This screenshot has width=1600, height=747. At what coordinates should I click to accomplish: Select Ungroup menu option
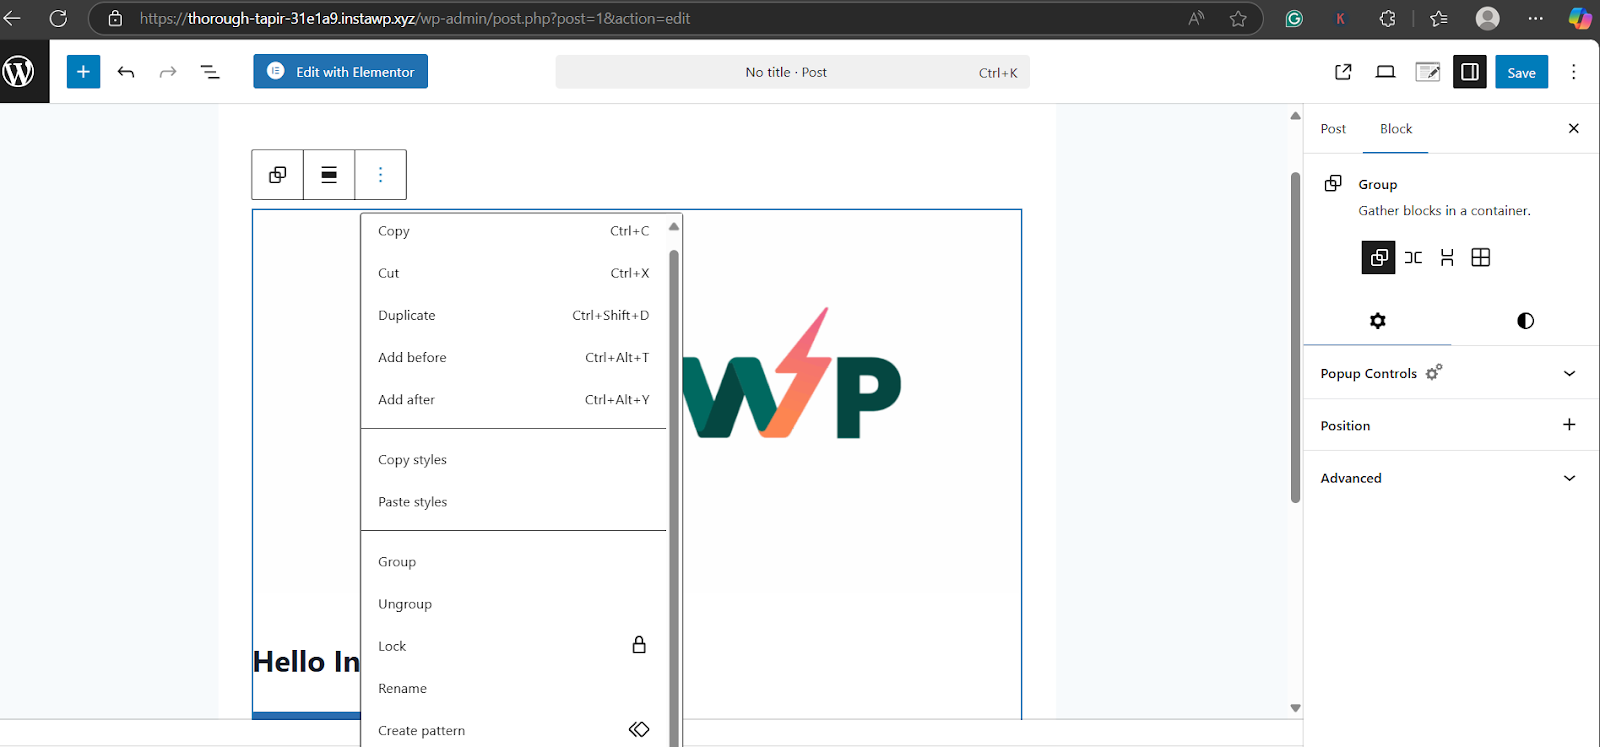(514, 604)
